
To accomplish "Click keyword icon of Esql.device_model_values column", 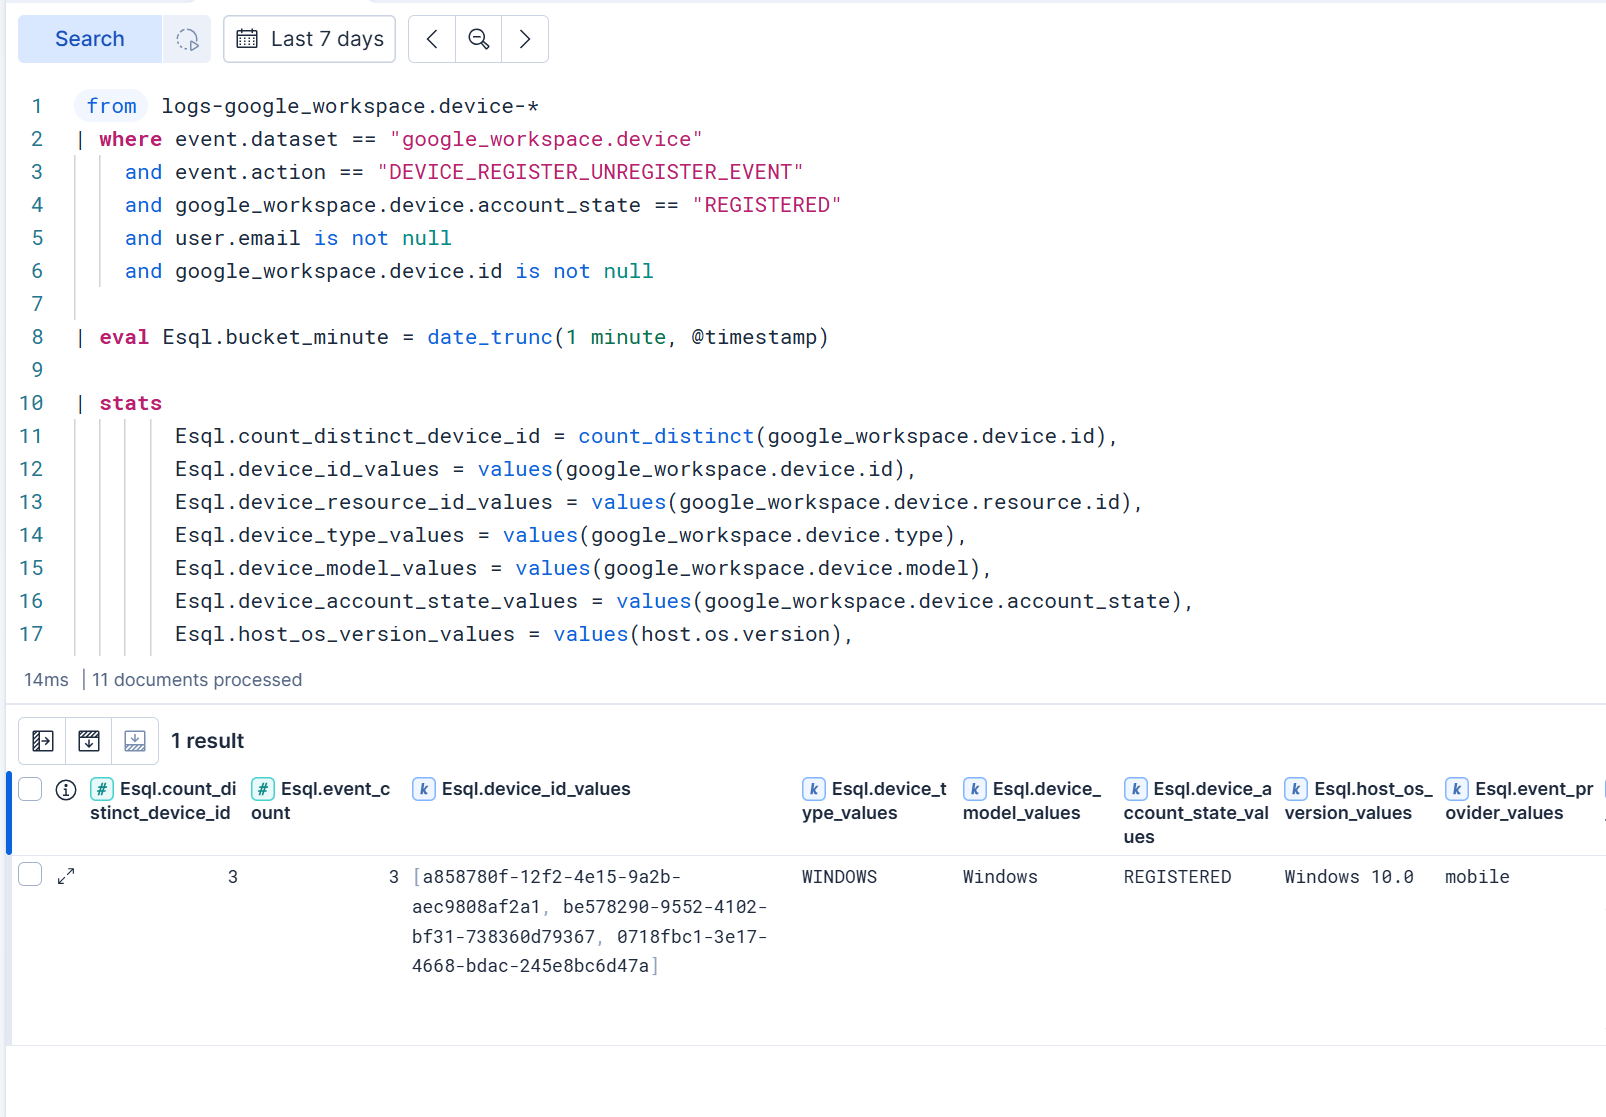I will pyautogui.click(x=975, y=789).
